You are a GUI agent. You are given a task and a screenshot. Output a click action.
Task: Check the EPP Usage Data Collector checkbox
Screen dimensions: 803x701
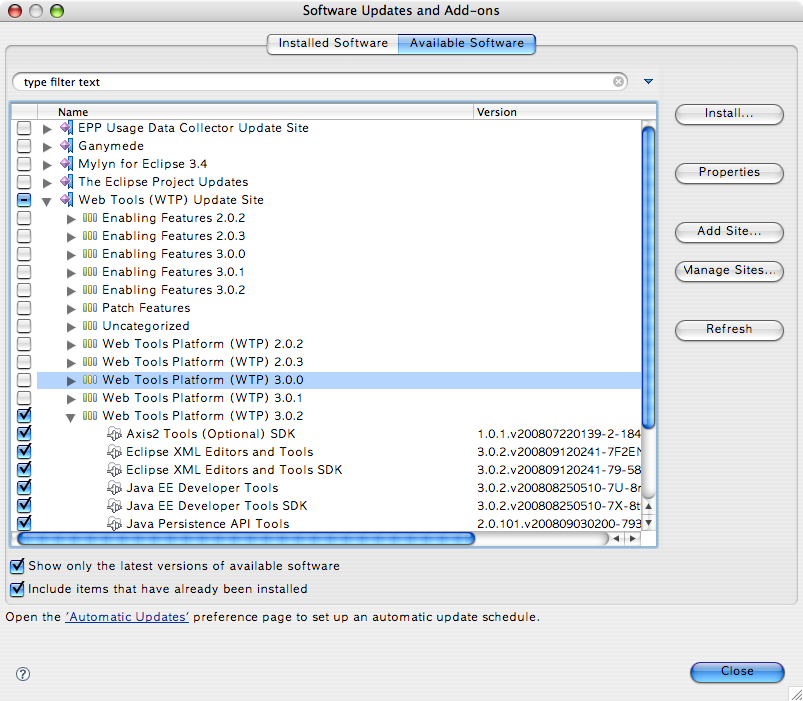tap(24, 128)
